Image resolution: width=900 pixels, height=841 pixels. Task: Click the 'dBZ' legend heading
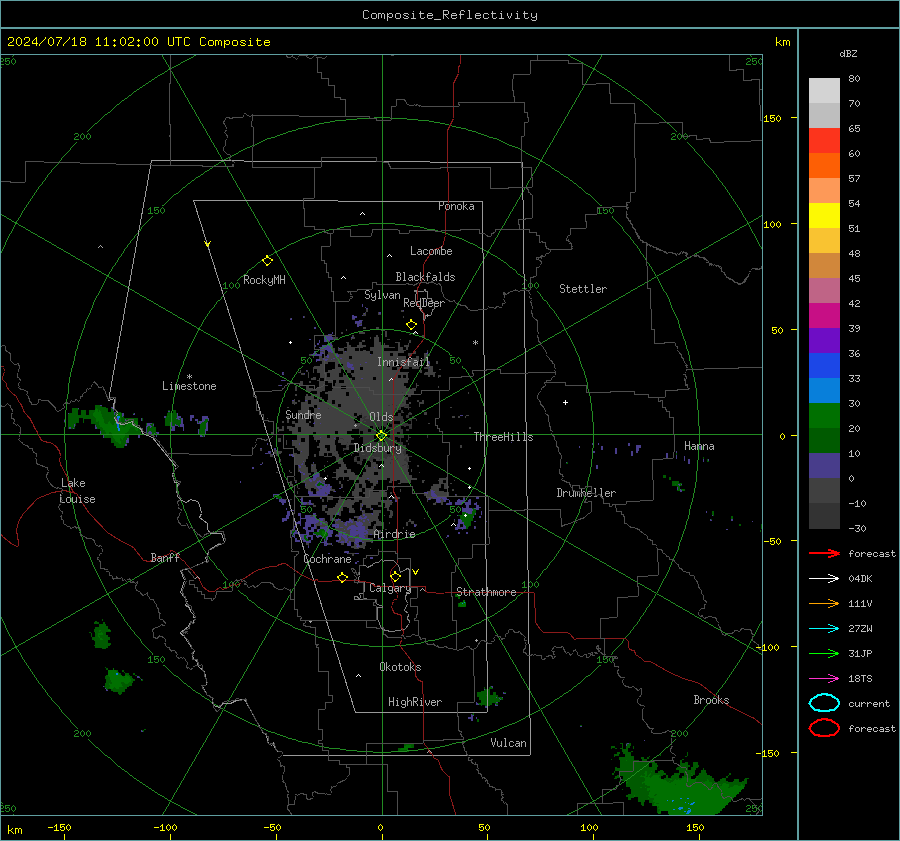coord(848,53)
